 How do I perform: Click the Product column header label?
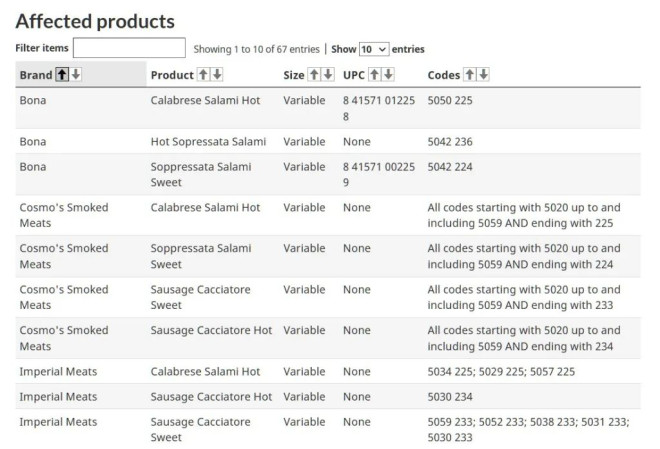(171, 75)
